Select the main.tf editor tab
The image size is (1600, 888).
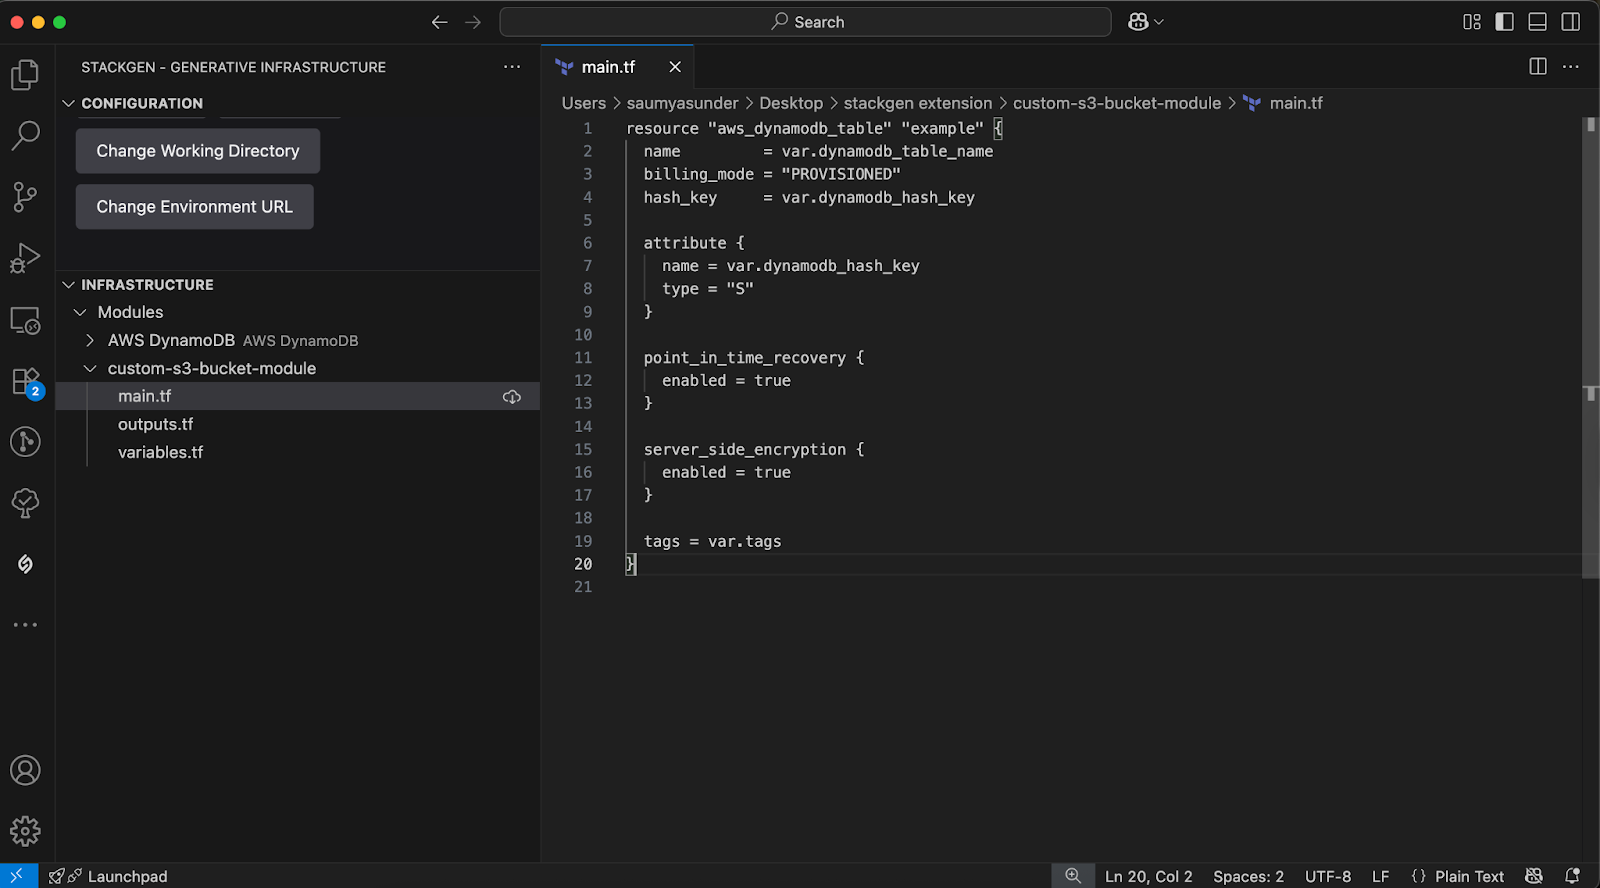point(608,67)
